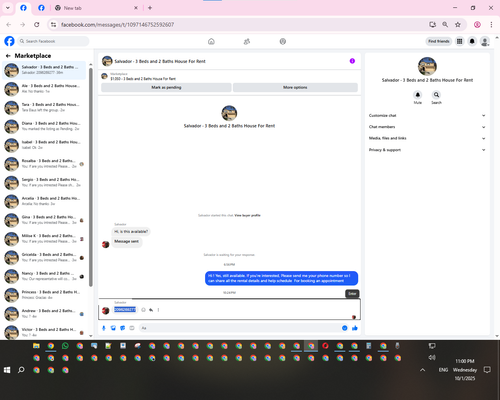The height and width of the screenshot is (400, 500).
Task: Show hidden system tray icons
Action: pos(423,370)
